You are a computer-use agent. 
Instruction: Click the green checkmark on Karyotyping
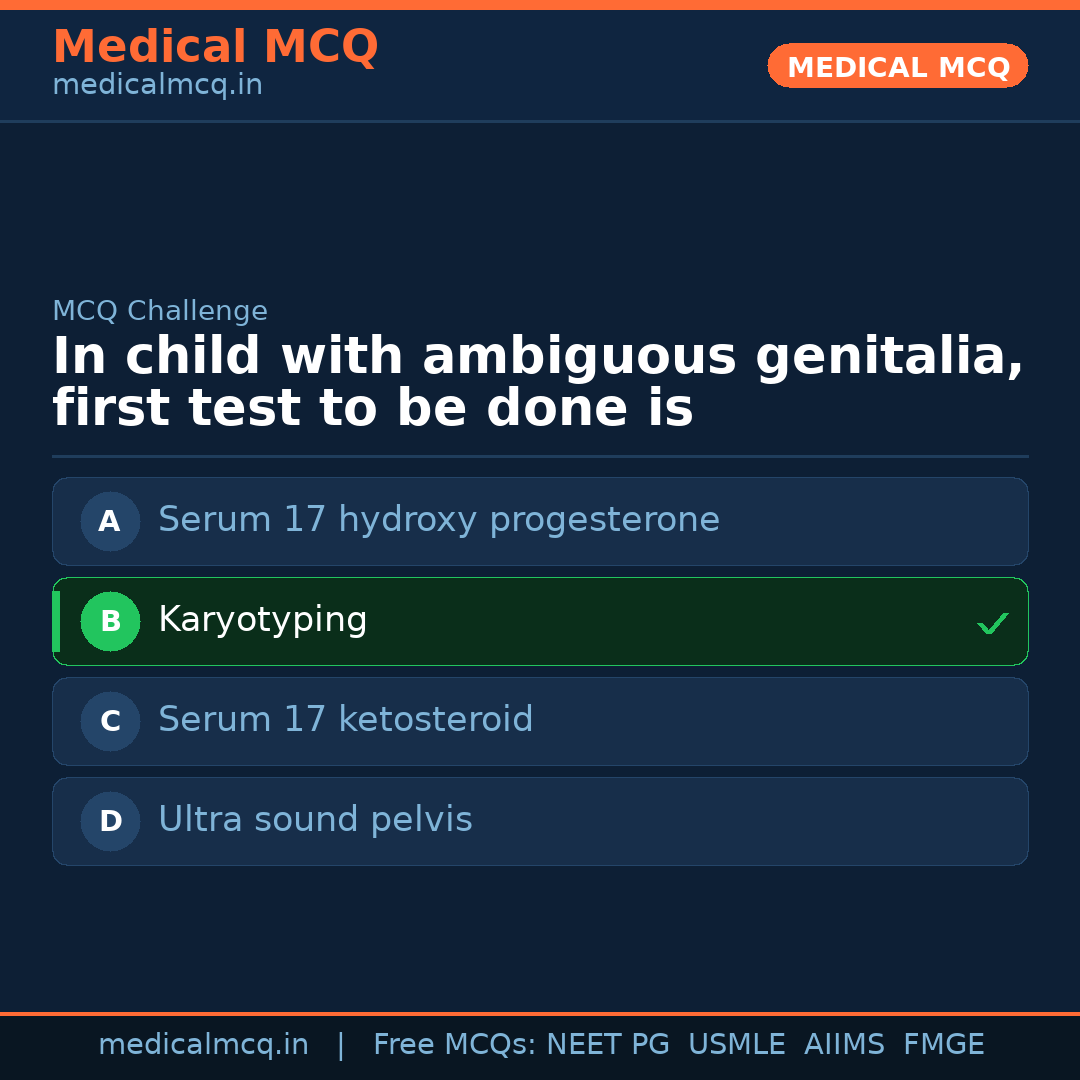(x=992, y=623)
